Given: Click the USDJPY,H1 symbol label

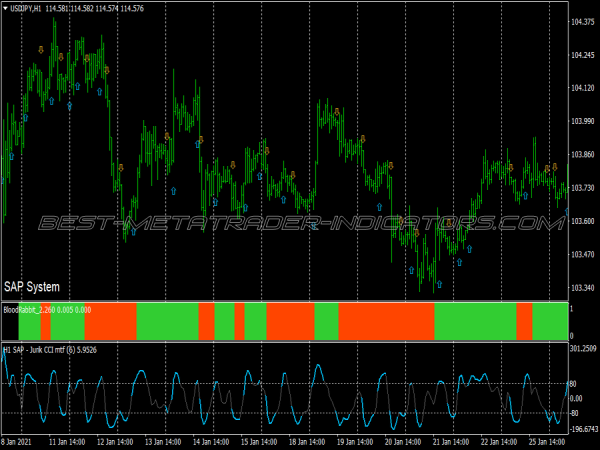Looking at the screenshot, I should (x=28, y=9).
